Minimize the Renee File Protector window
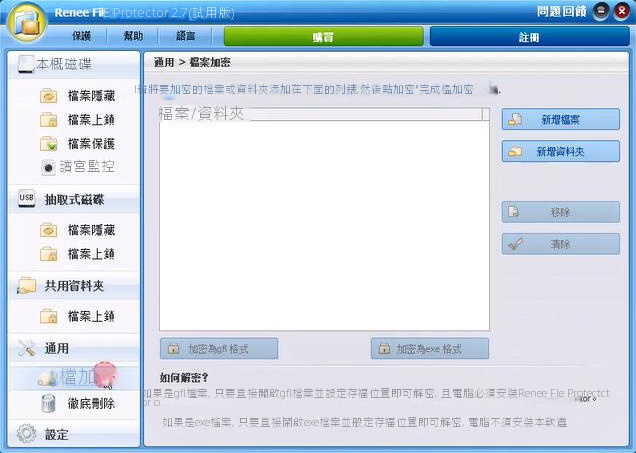Image resolution: width=636 pixels, height=453 pixels. click(x=601, y=11)
